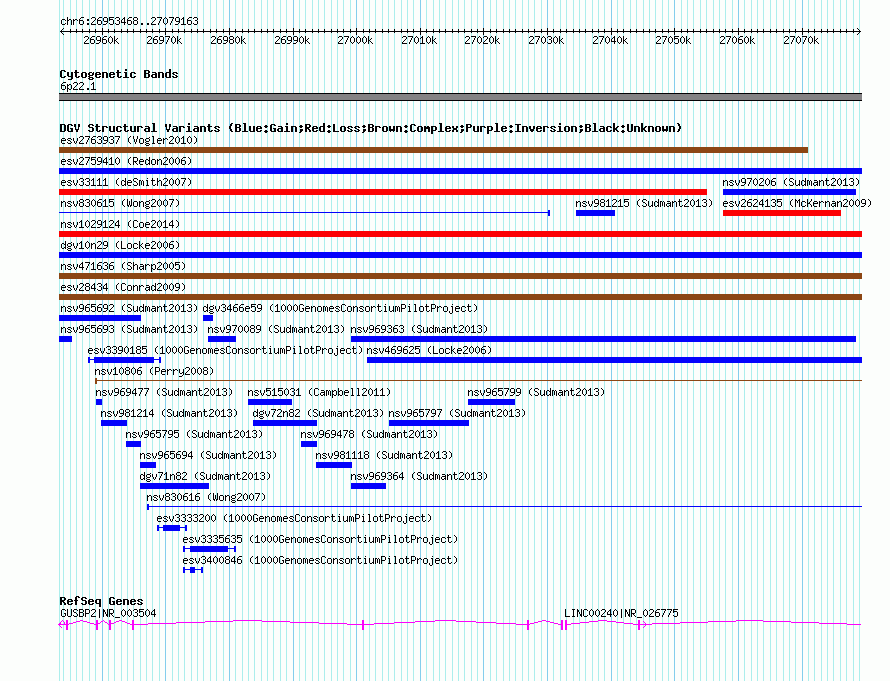
Task: Open nsv965797 (Sudmant2013) variant
Action: point(457,413)
